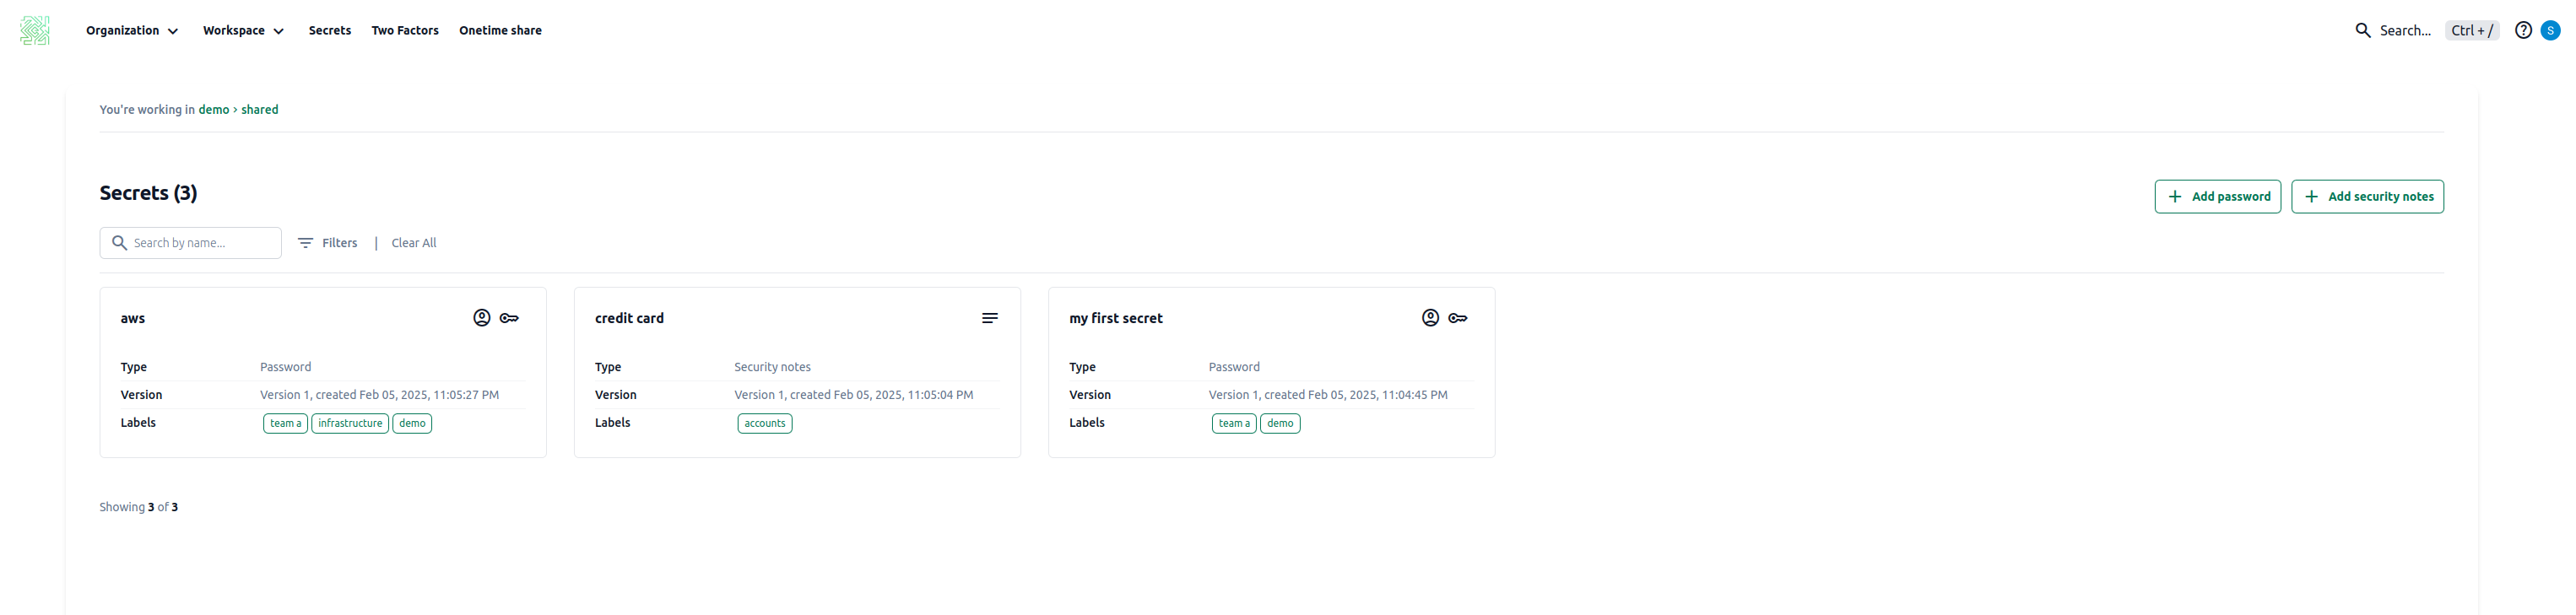Open the aws secret title
The height and width of the screenshot is (615, 2576).
pos(133,319)
